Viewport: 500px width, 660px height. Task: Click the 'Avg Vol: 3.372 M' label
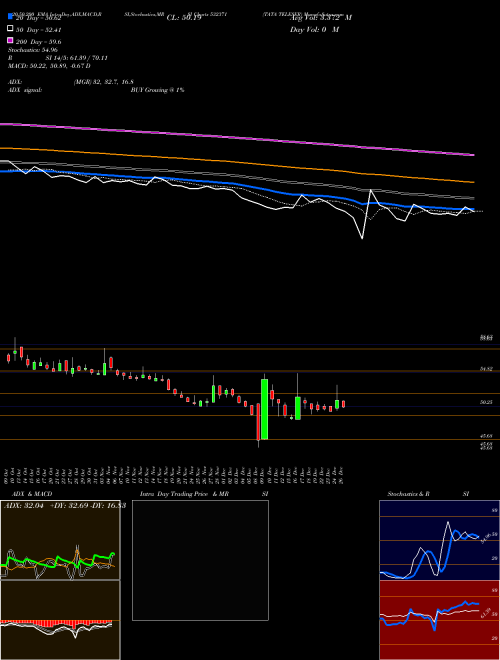321,18
